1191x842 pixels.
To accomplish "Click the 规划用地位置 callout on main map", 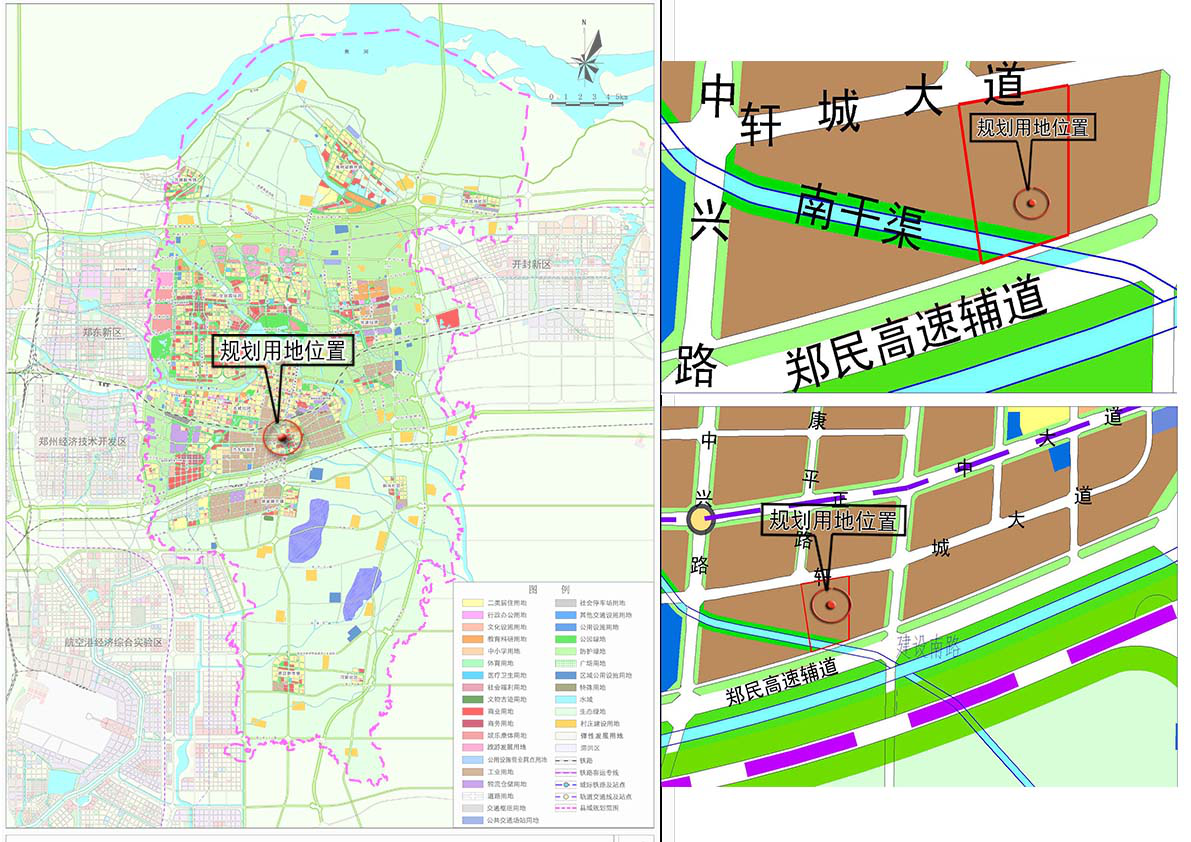I will click(283, 352).
